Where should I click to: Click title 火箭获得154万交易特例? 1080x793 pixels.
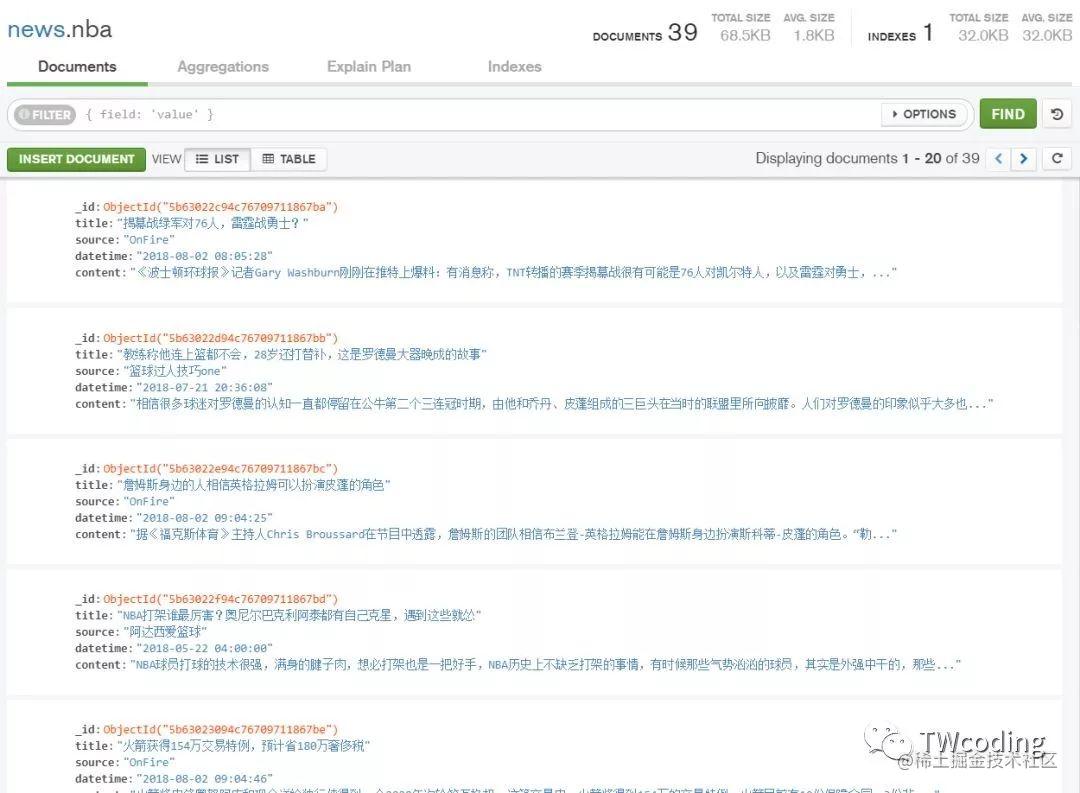click(x=244, y=746)
